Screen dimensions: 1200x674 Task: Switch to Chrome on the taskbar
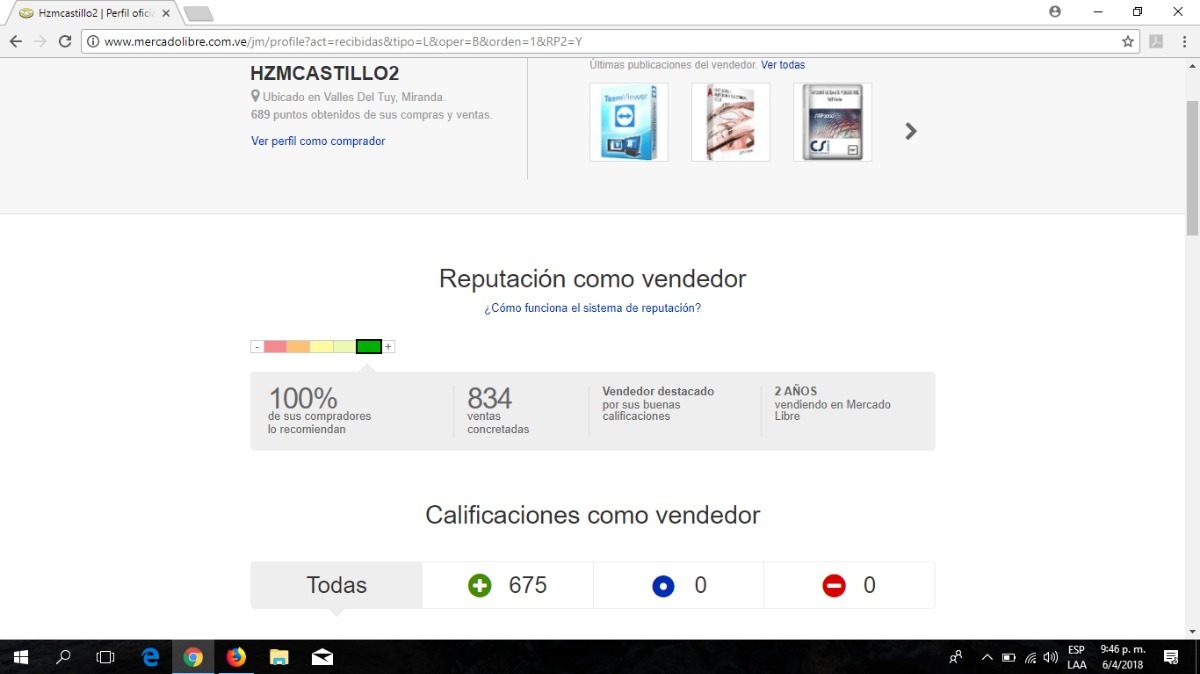click(193, 657)
